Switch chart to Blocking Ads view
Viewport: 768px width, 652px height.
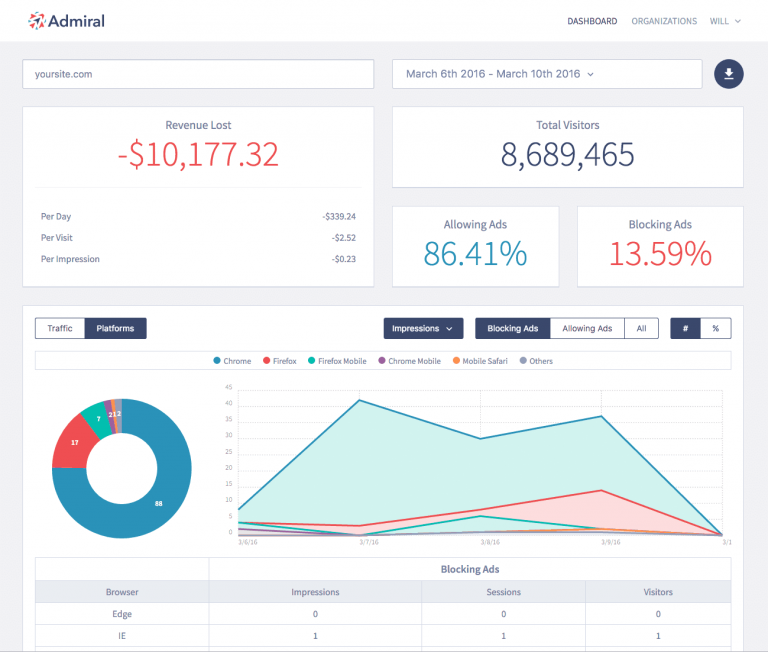click(512, 329)
